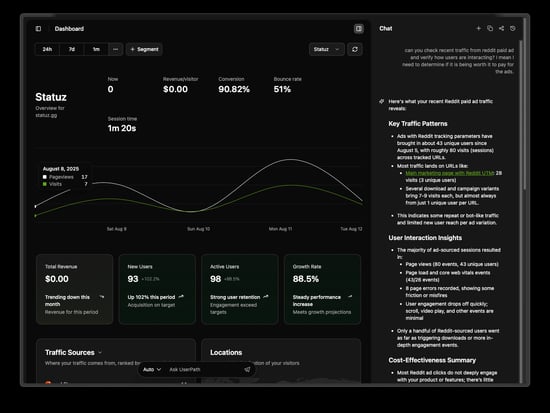This screenshot has width=550, height=413.
Task: Click the Bounce rate value 51%
Action: (x=282, y=89)
